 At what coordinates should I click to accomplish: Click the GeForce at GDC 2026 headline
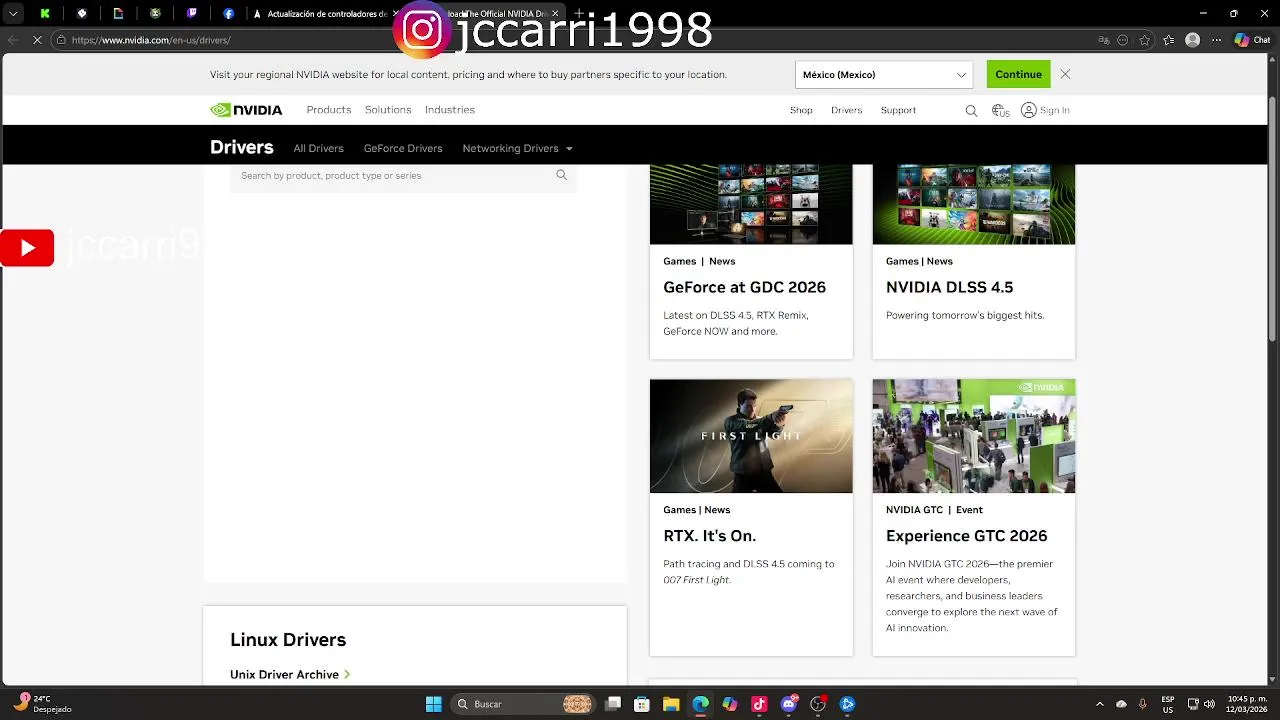coord(744,287)
